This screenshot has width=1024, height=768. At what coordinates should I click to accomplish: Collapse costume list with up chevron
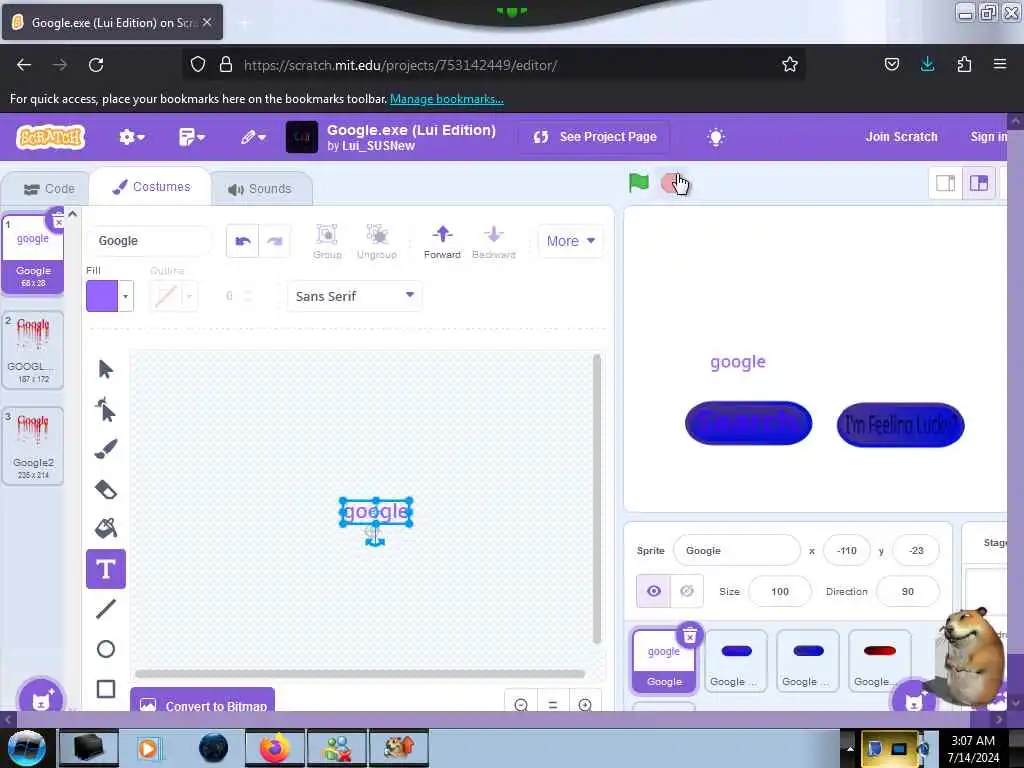[72, 214]
